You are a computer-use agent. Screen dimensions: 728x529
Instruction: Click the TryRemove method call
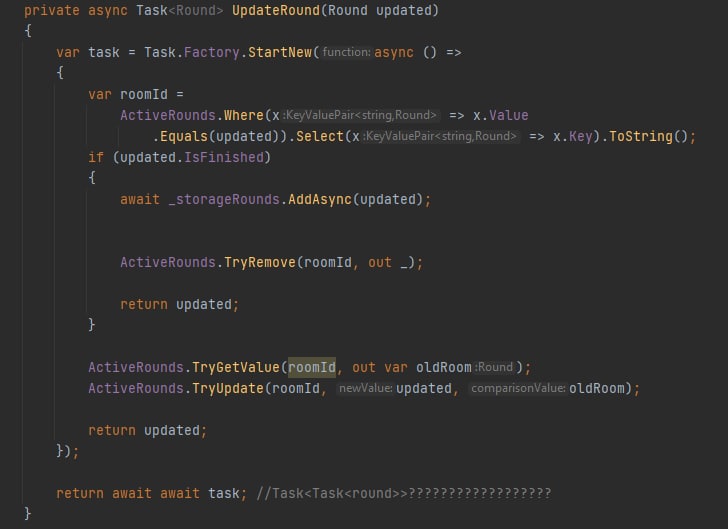pyautogui.click(x=260, y=262)
